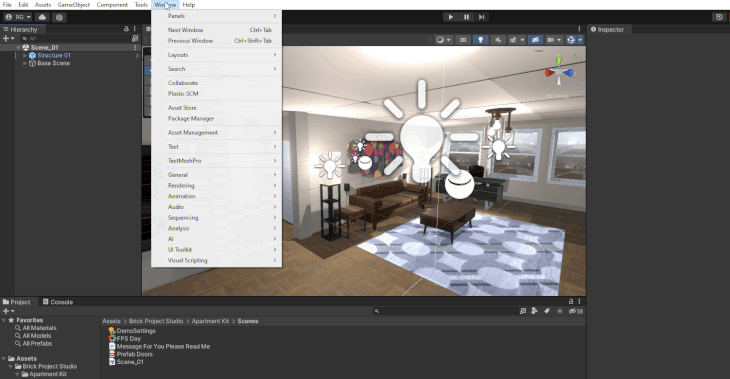This screenshot has height=379, width=730.
Task: Switch to the Console tab
Action: tap(58, 302)
